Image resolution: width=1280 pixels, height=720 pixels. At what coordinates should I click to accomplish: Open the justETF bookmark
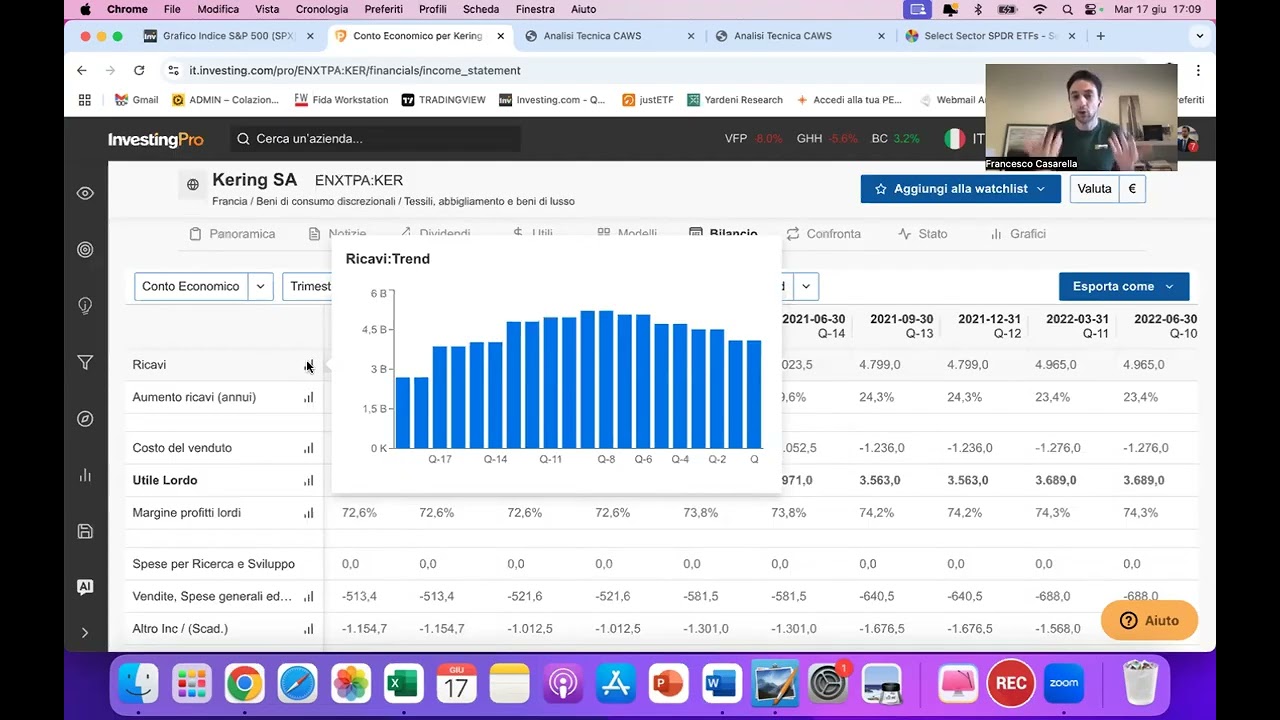(x=647, y=100)
